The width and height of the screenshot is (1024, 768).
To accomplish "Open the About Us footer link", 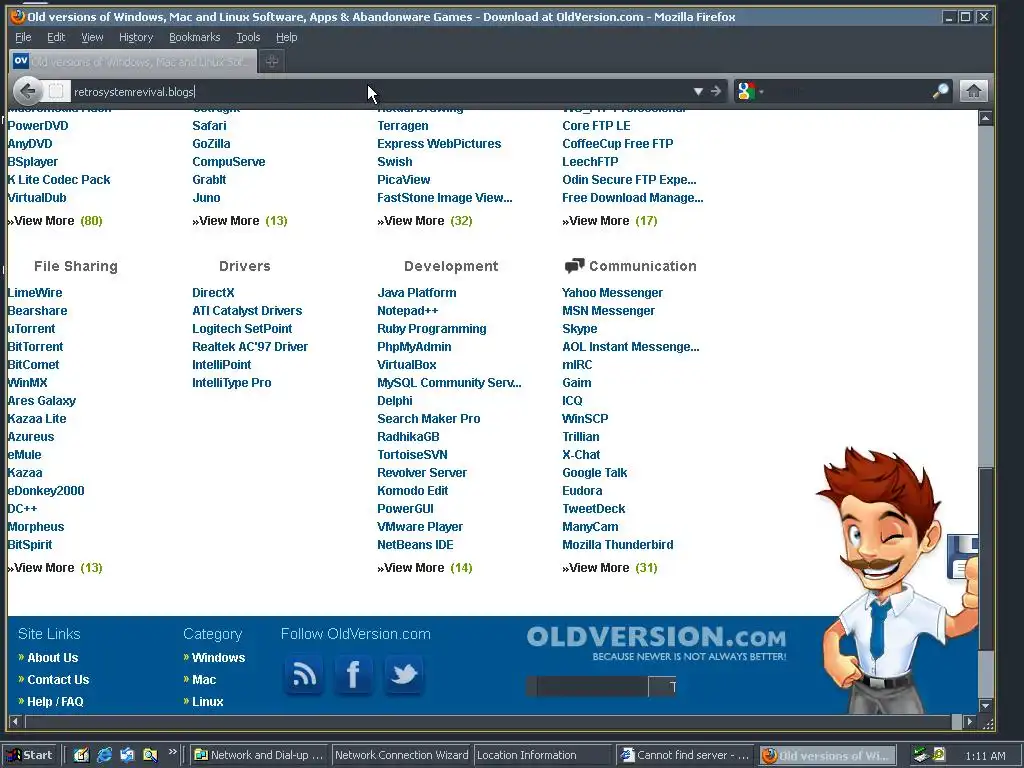I will click(52, 658).
